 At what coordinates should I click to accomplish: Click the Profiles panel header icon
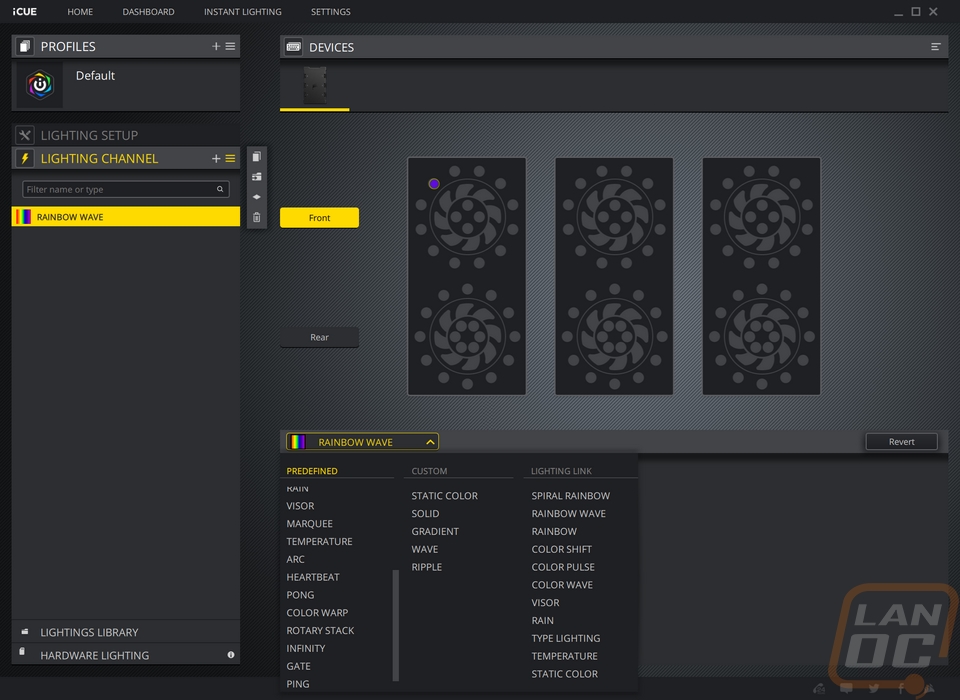click(24, 47)
